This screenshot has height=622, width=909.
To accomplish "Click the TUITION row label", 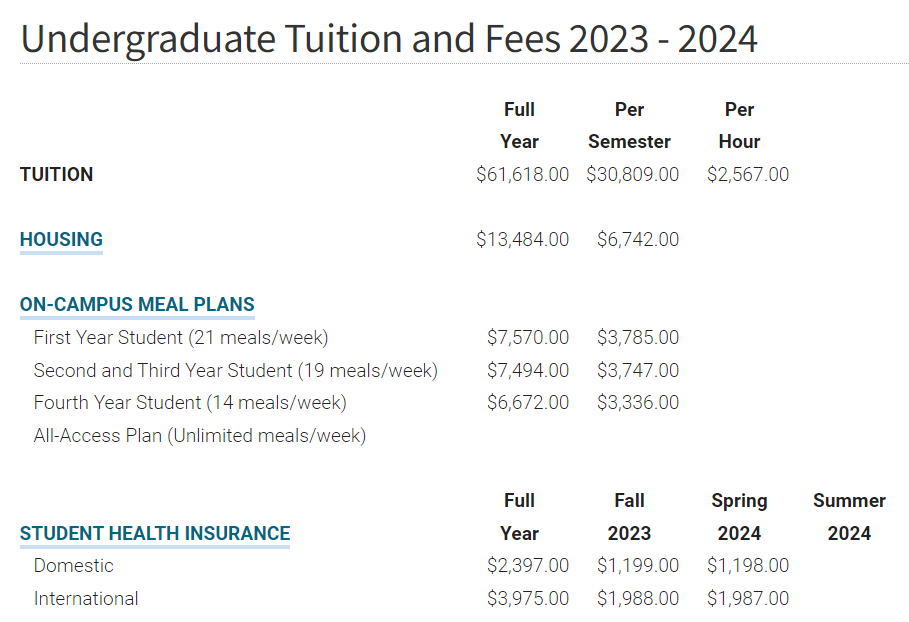I will 56,174.
